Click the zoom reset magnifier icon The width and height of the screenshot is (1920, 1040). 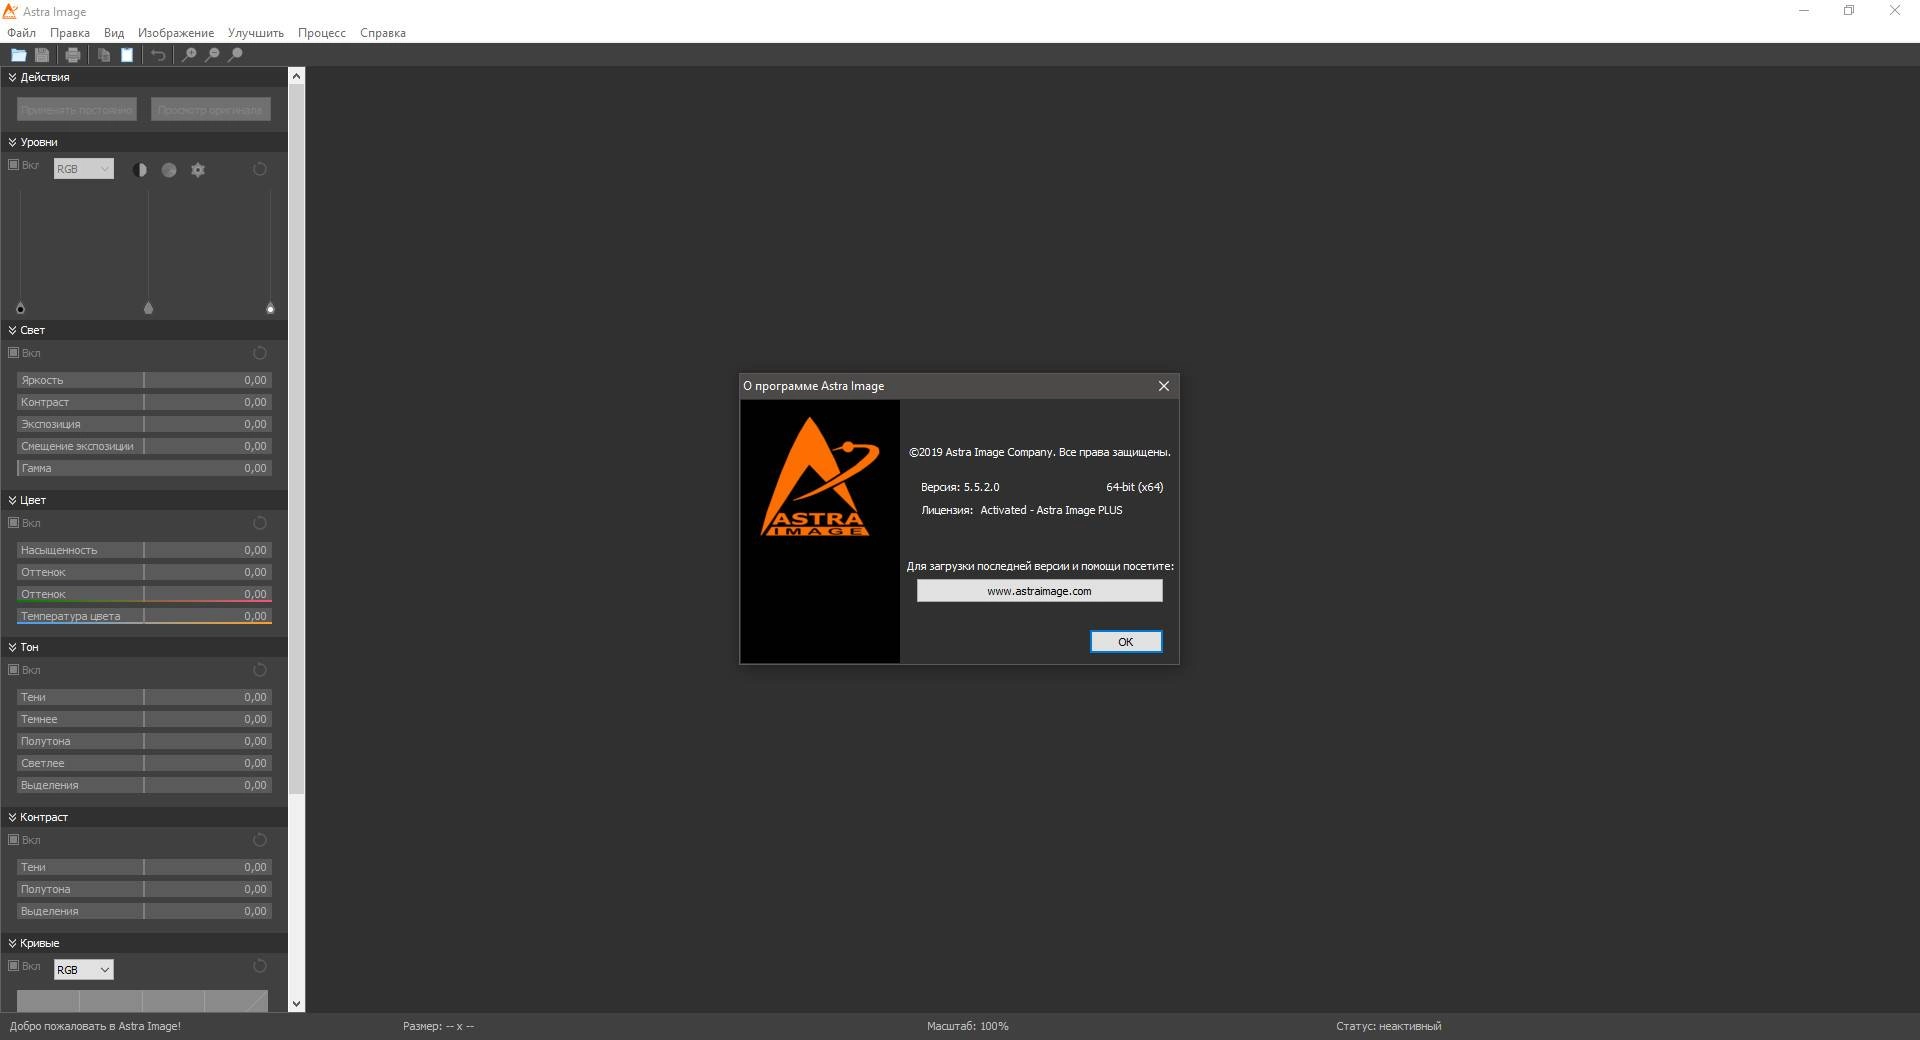point(235,55)
